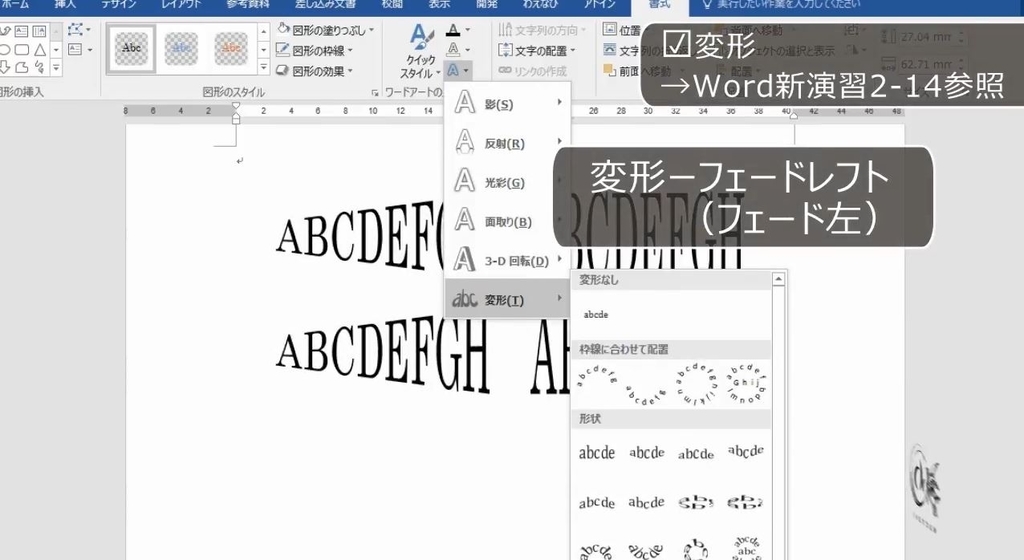Open the 挿入 ribbon tab

click(x=65, y=4)
